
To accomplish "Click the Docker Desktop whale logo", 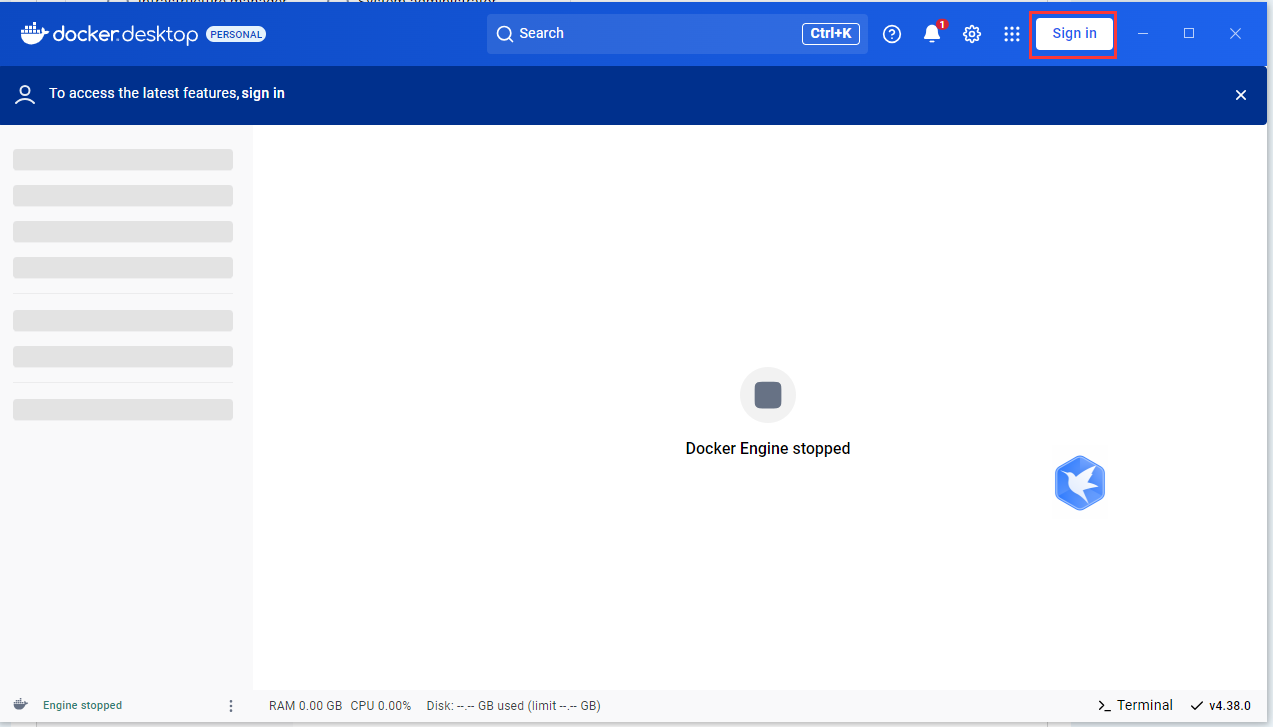I will pyautogui.click(x=34, y=33).
